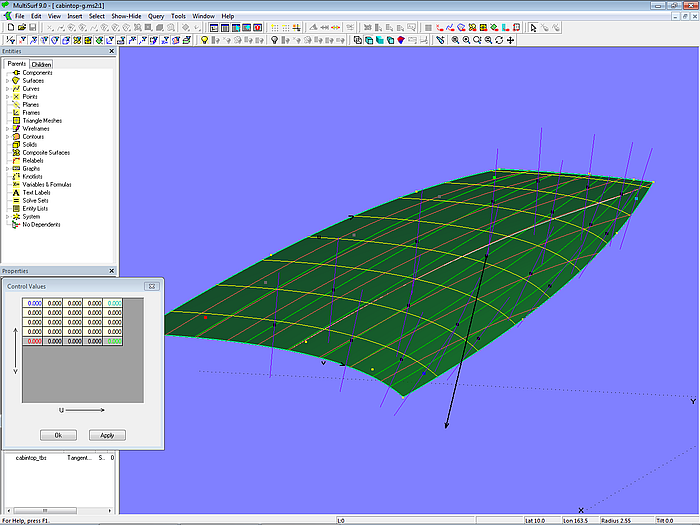Screen dimensions: 700x525
Task: Click the Composite Surfaces entity icon
Action: [x=16, y=153]
